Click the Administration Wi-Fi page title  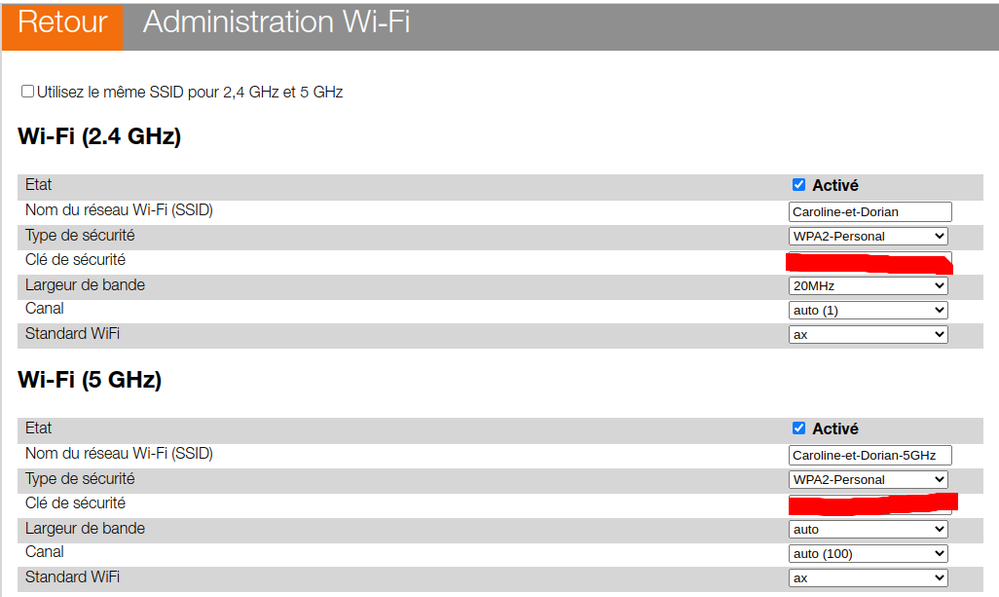[x=276, y=23]
